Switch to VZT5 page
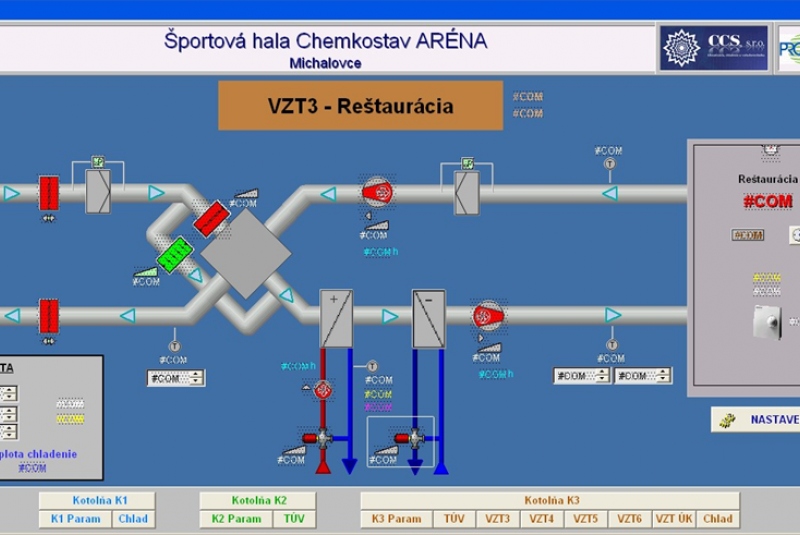The width and height of the screenshot is (800, 535). tap(586, 519)
